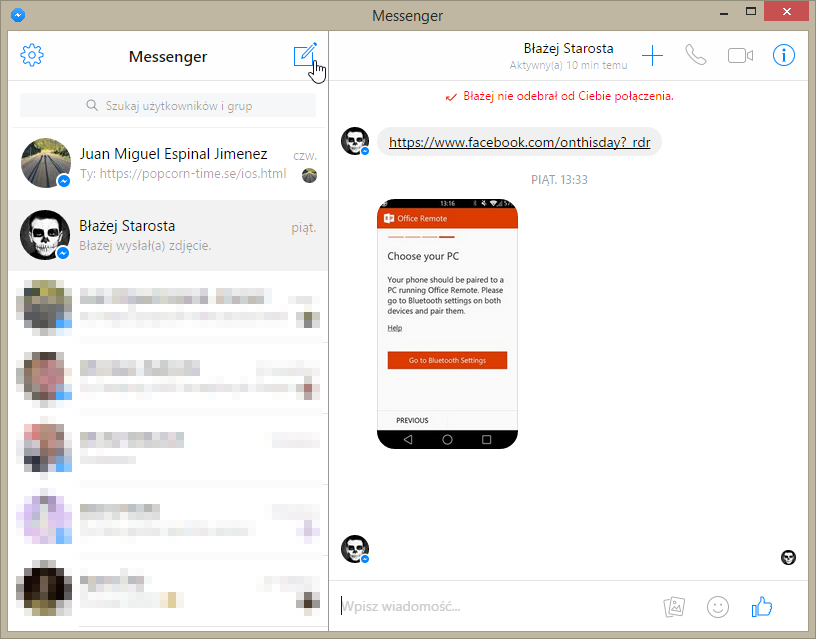
Task: Open Juan Miguel Espinal Jimenez conversation
Action: [x=168, y=163]
